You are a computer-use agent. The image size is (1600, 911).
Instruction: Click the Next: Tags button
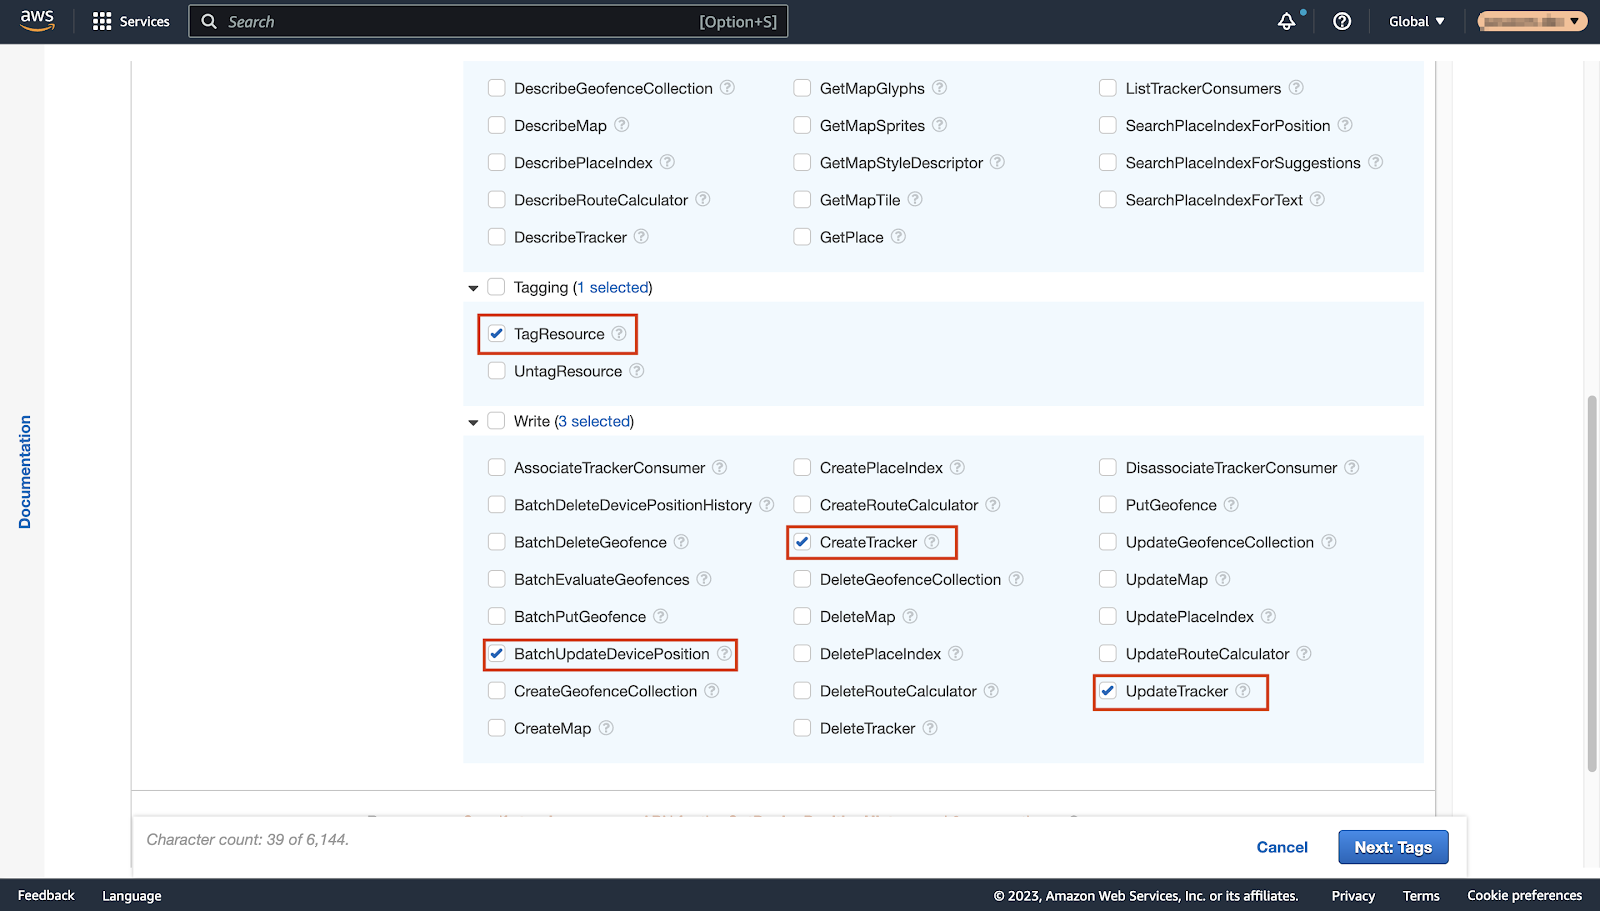1393,847
